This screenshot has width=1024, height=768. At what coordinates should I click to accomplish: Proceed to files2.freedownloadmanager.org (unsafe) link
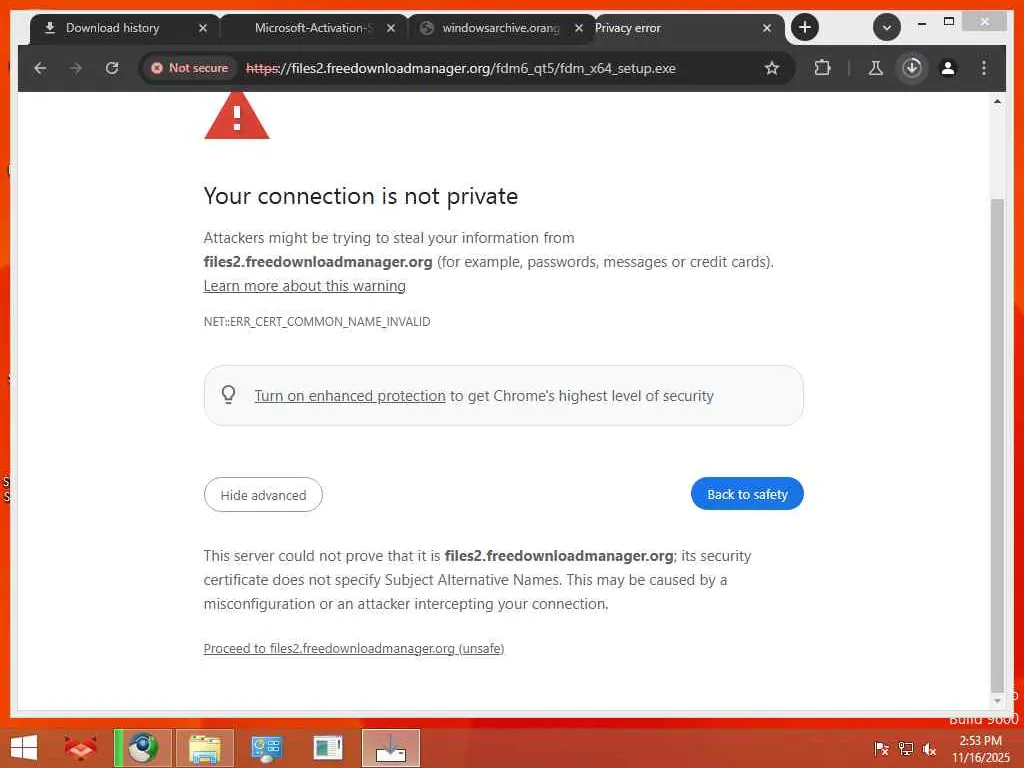click(353, 648)
